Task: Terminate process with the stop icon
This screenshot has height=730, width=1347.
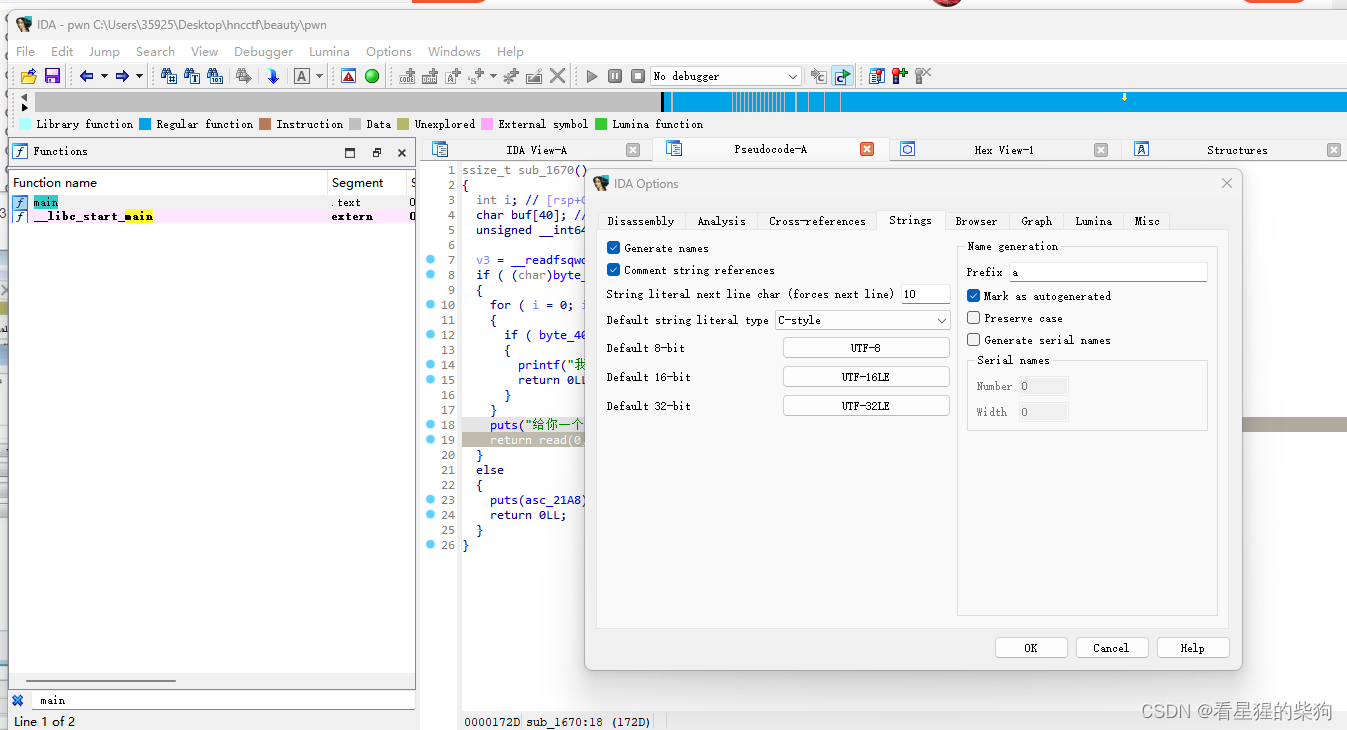Action: [638, 76]
